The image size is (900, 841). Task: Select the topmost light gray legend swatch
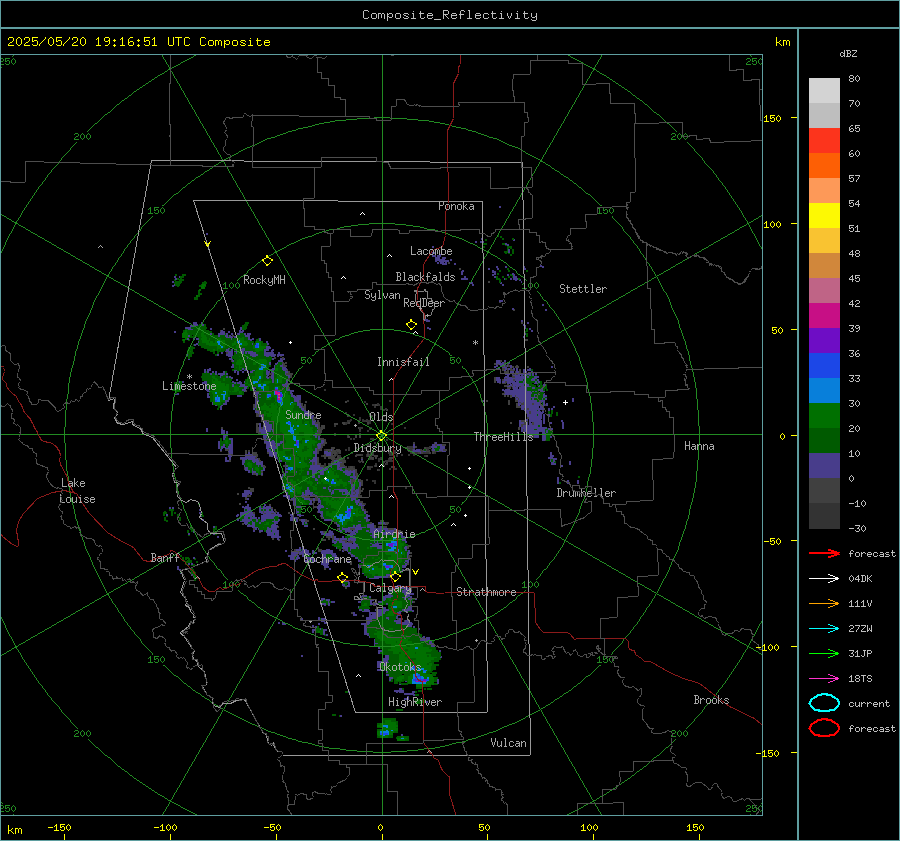tap(824, 91)
